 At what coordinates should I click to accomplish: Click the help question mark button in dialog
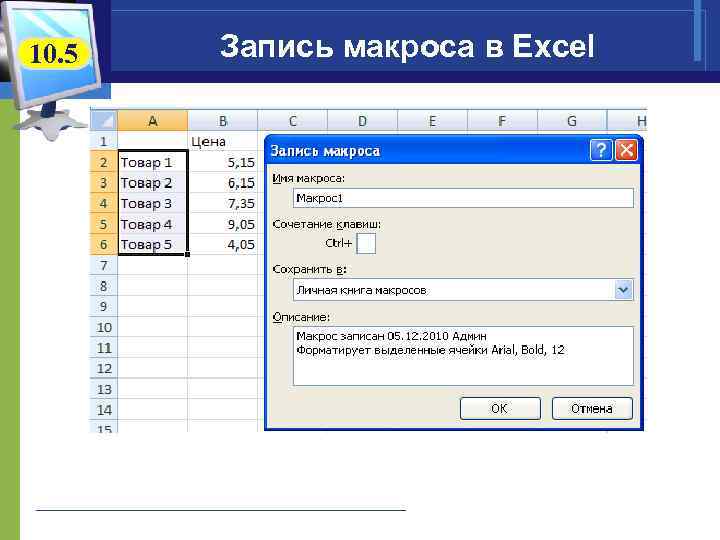pyautogui.click(x=601, y=150)
